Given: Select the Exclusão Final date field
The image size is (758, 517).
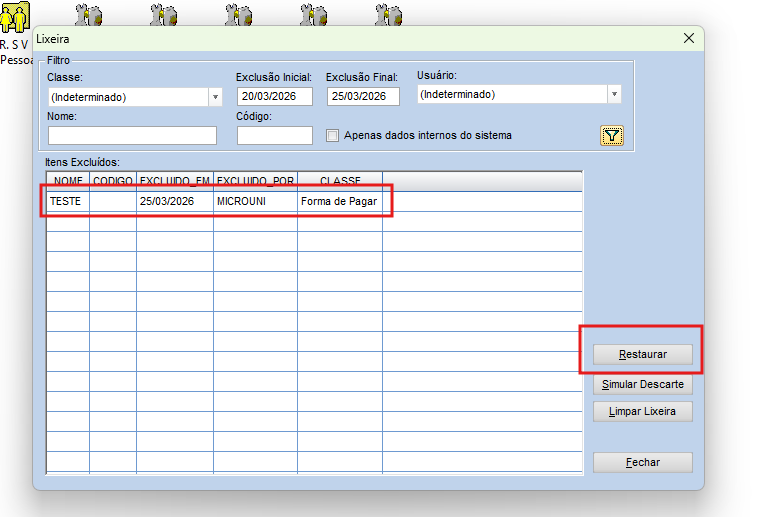Looking at the screenshot, I should (362, 96).
